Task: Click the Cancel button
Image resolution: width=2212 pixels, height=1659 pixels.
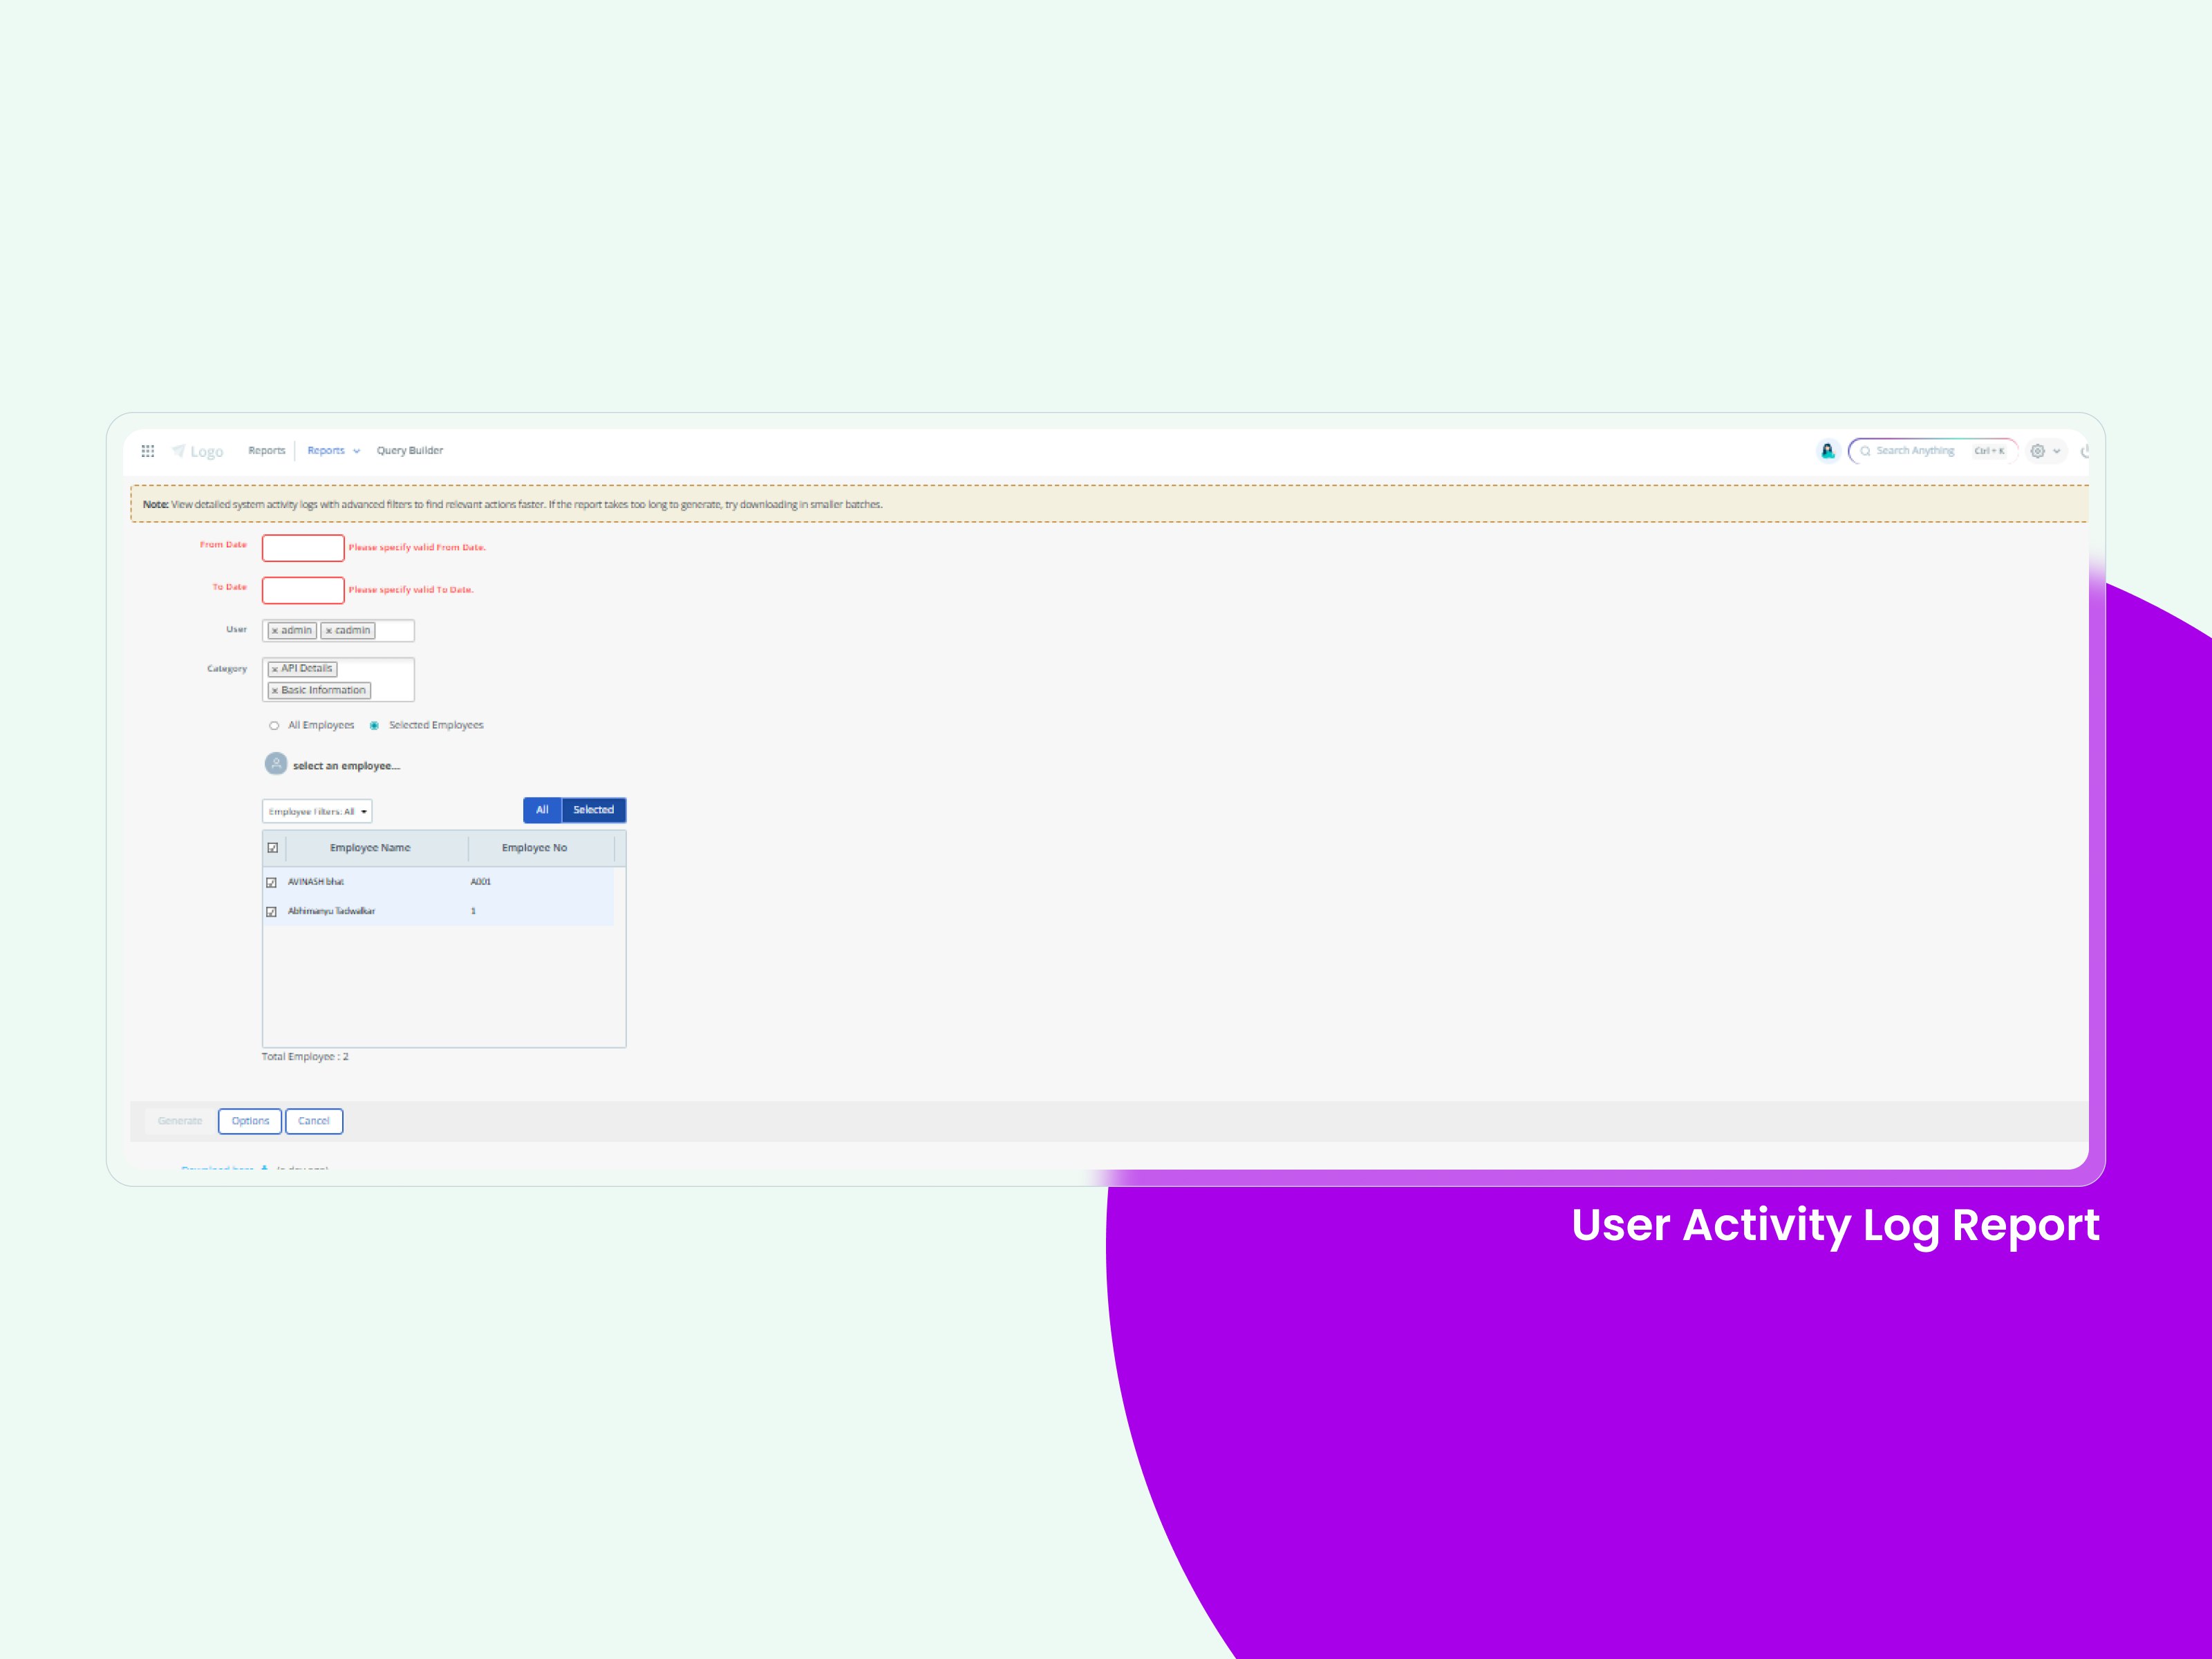Action: point(314,1121)
